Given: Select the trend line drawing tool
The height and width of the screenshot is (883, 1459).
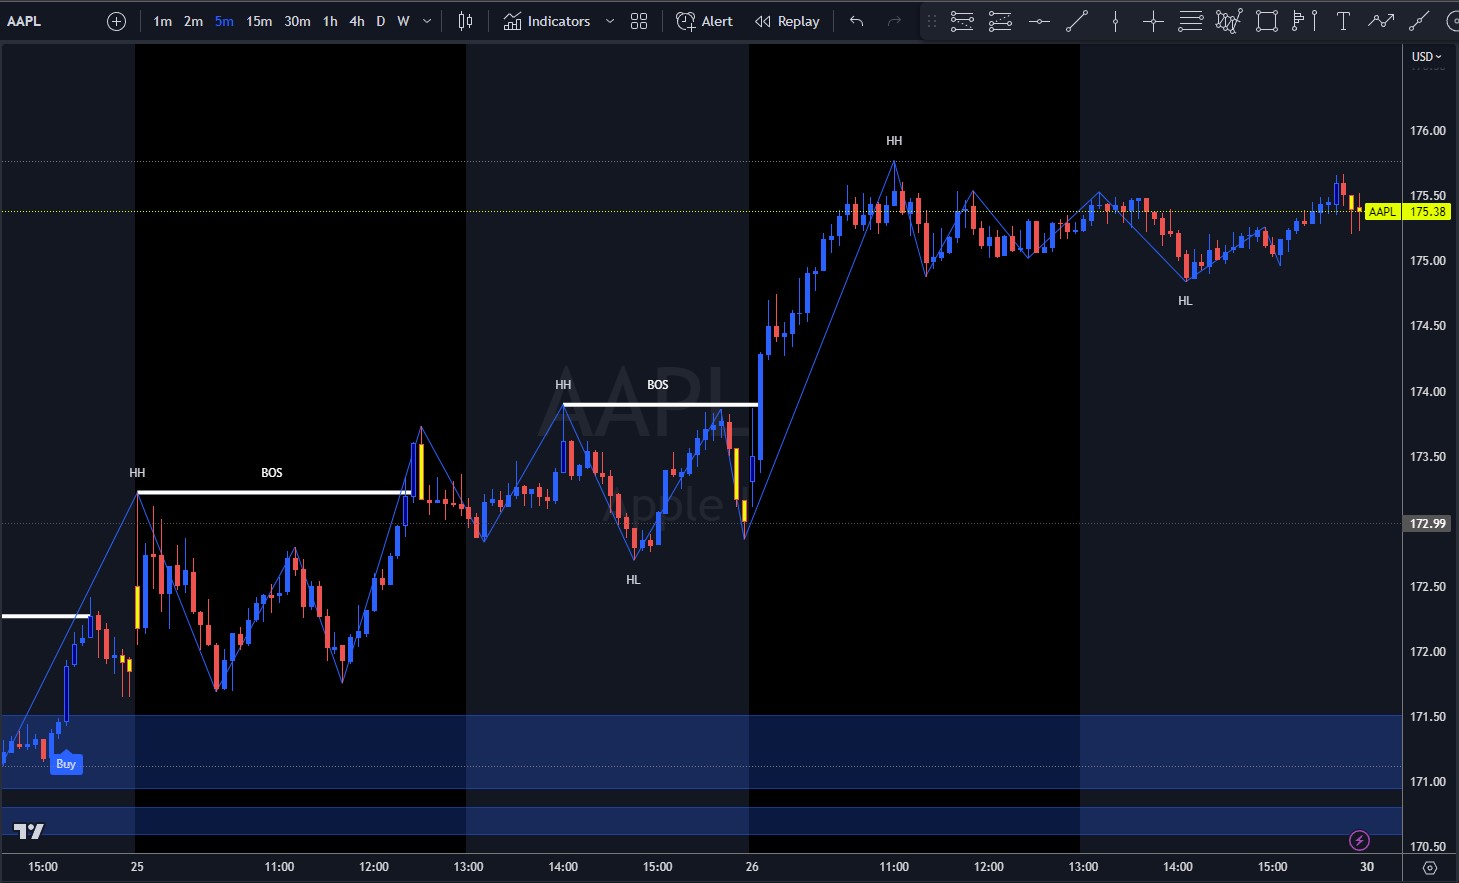Looking at the screenshot, I should coord(1077,21).
